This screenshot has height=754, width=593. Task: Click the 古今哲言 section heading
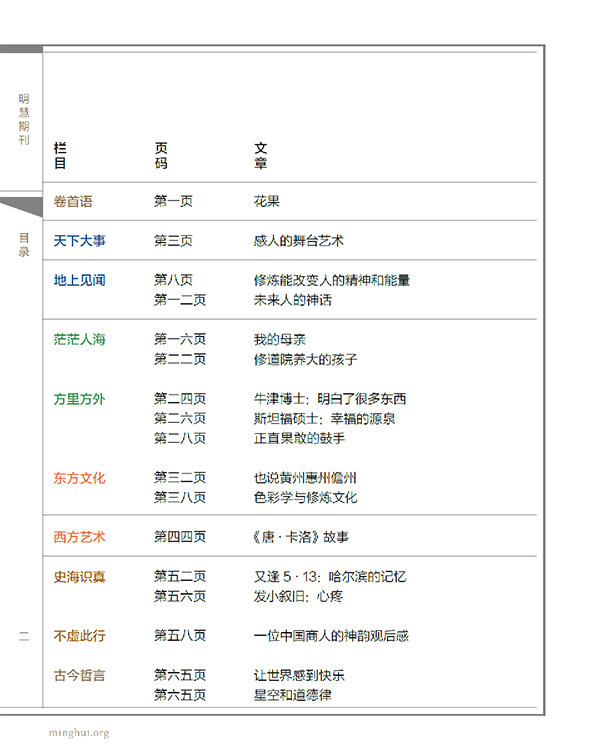pyautogui.click(x=79, y=676)
